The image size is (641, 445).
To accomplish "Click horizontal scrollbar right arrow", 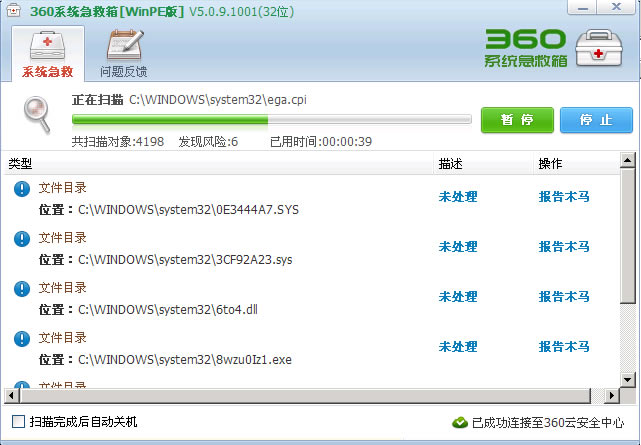I will (612, 395).
